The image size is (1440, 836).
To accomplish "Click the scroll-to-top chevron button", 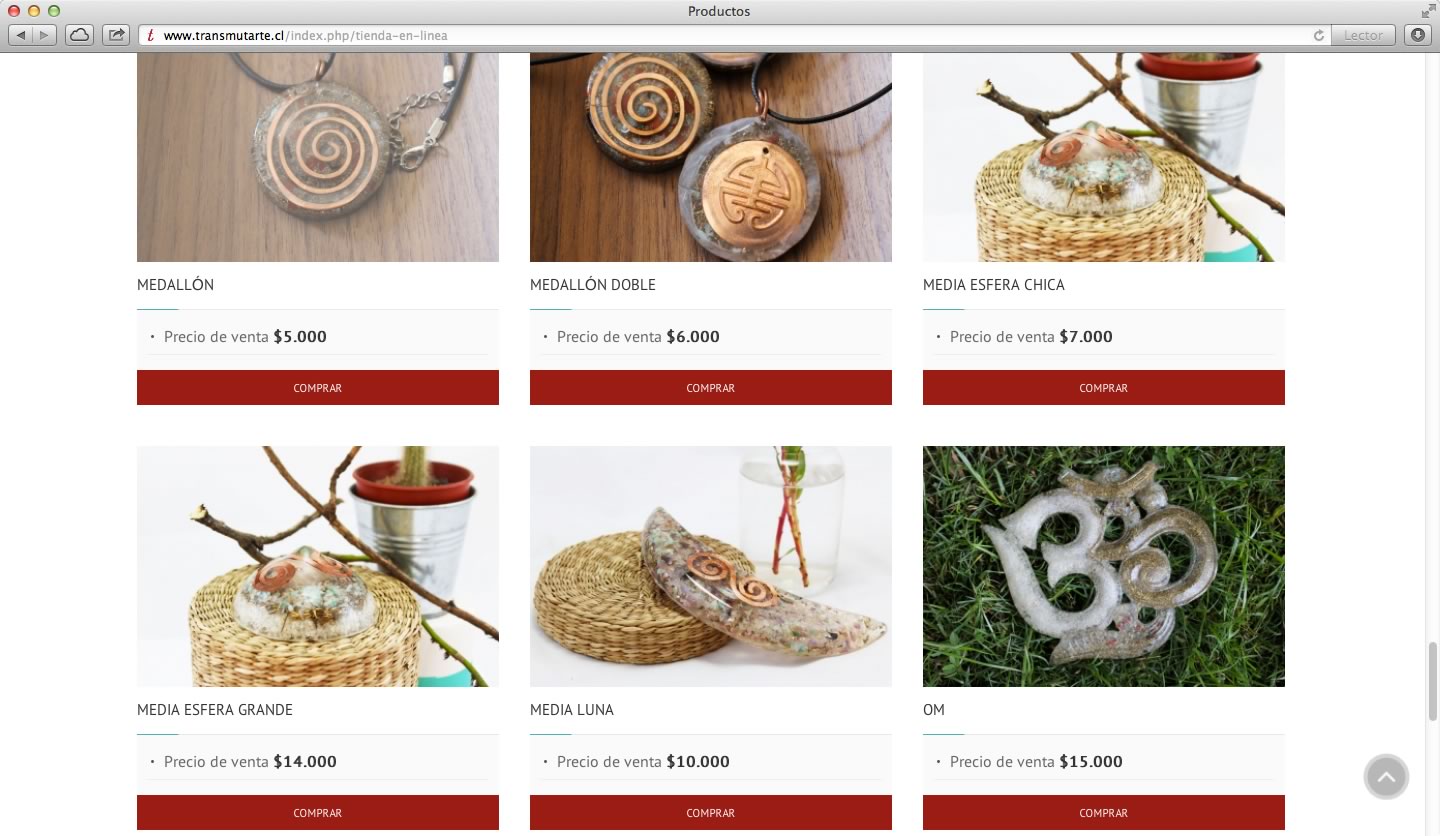I will coord(1386,777).
